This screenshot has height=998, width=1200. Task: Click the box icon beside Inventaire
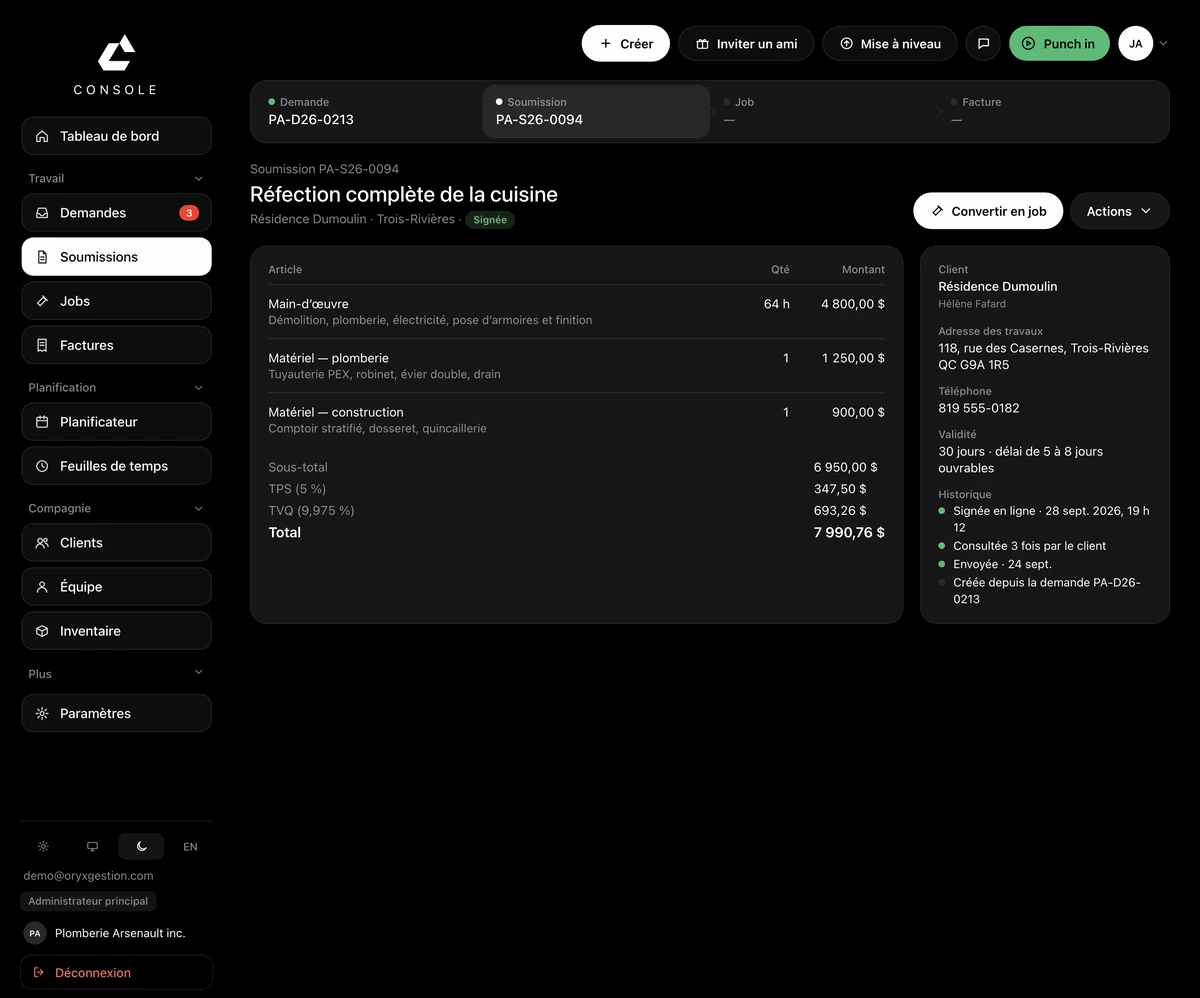pos(42,631)
